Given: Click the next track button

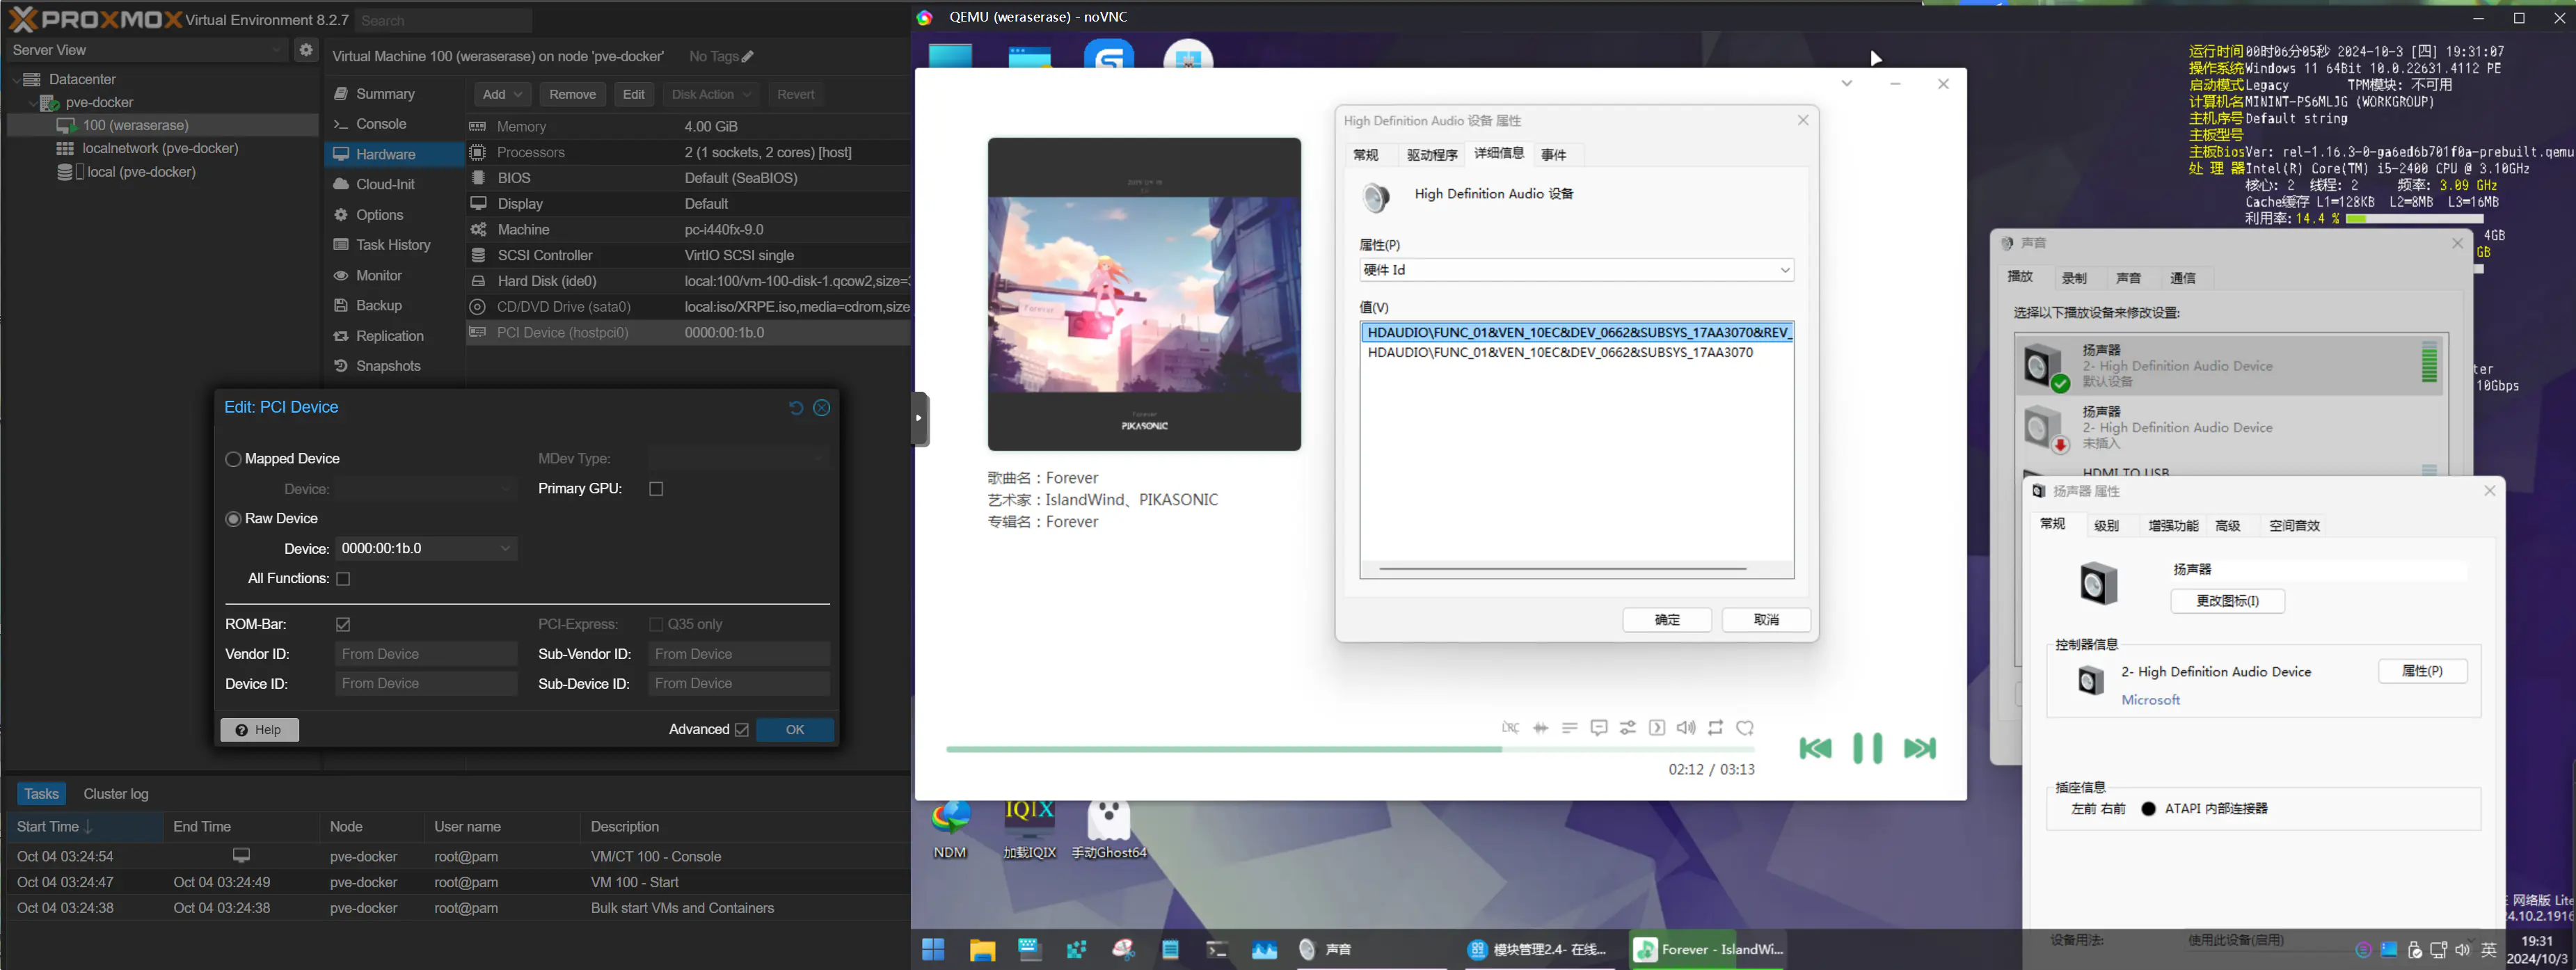Looking at the screenshot, I should [x=1919, y=748].
